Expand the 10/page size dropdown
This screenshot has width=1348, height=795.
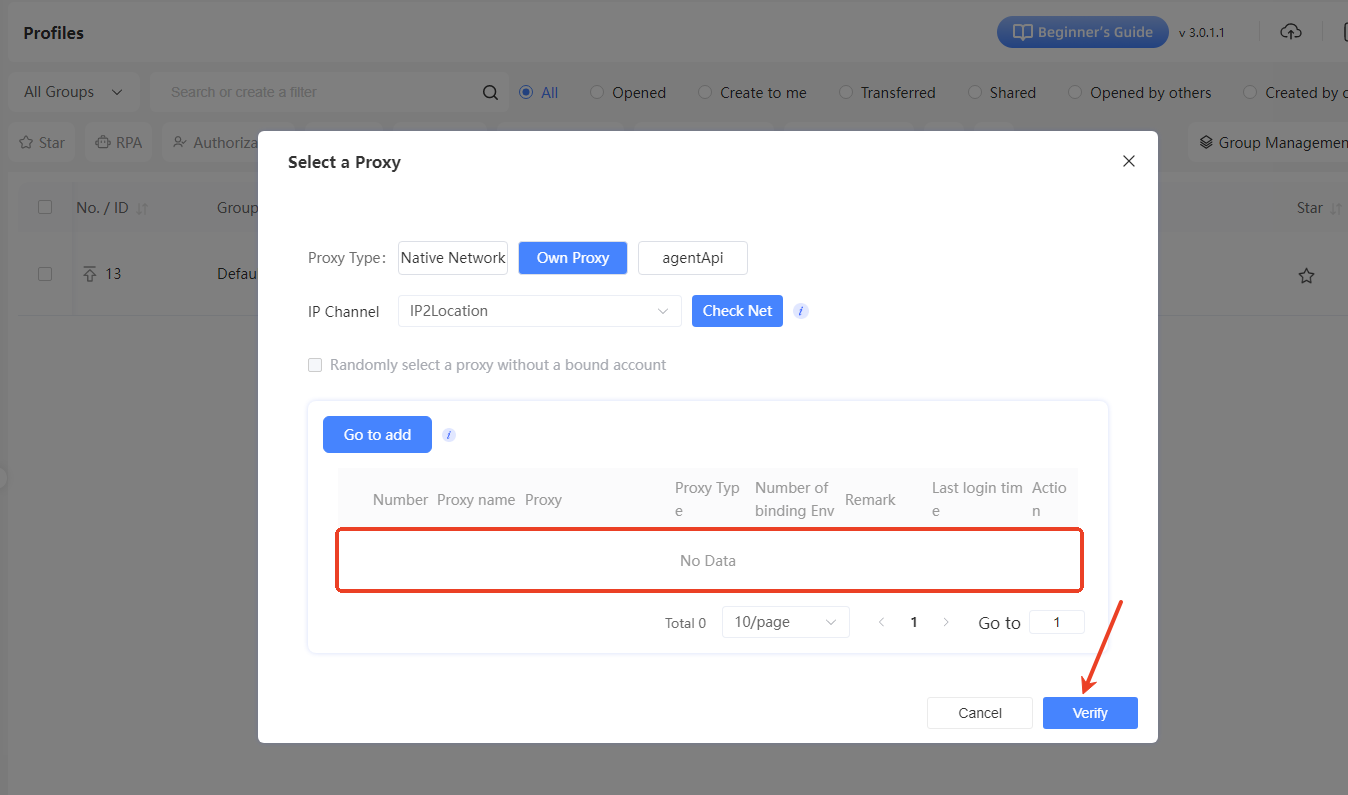coord(785,622)
